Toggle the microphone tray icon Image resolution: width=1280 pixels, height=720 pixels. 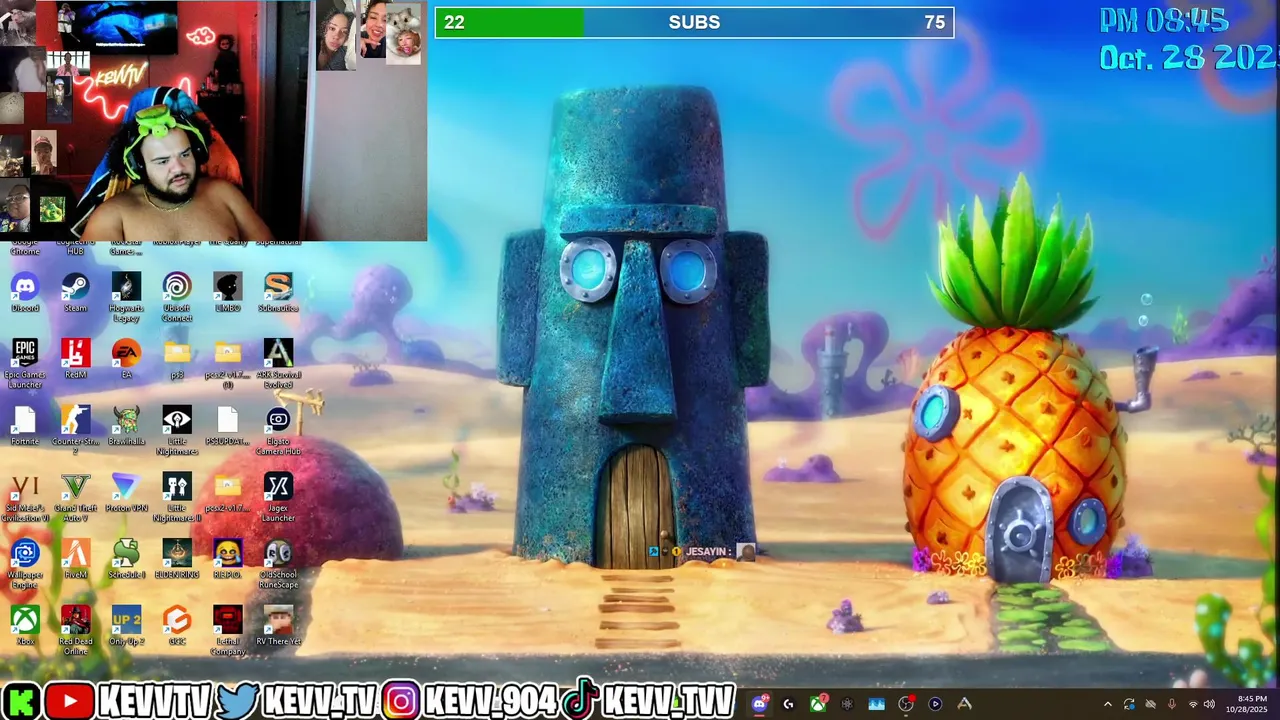coord(1171,704)
